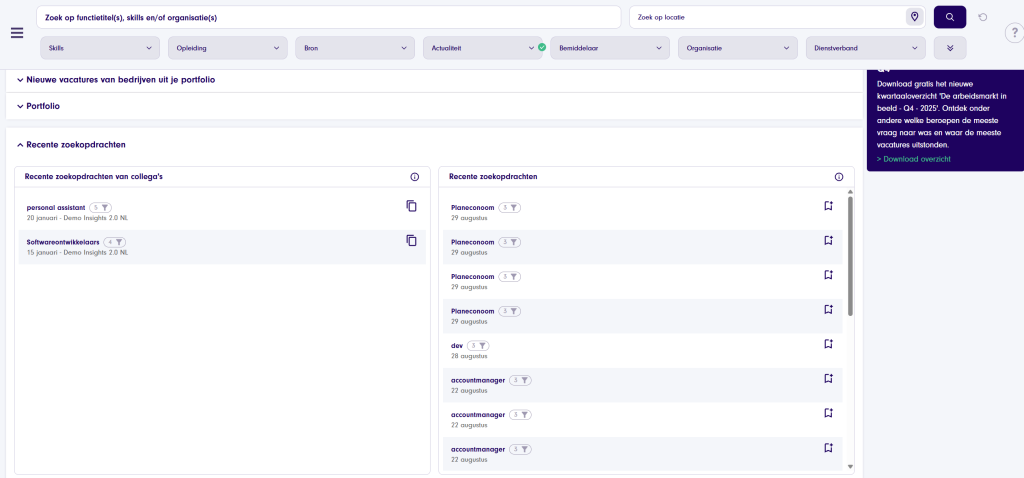This screenshot has width=1024, height=478.
Task: Open the Dienstverband filter dropdown
Action: [866, 48]
